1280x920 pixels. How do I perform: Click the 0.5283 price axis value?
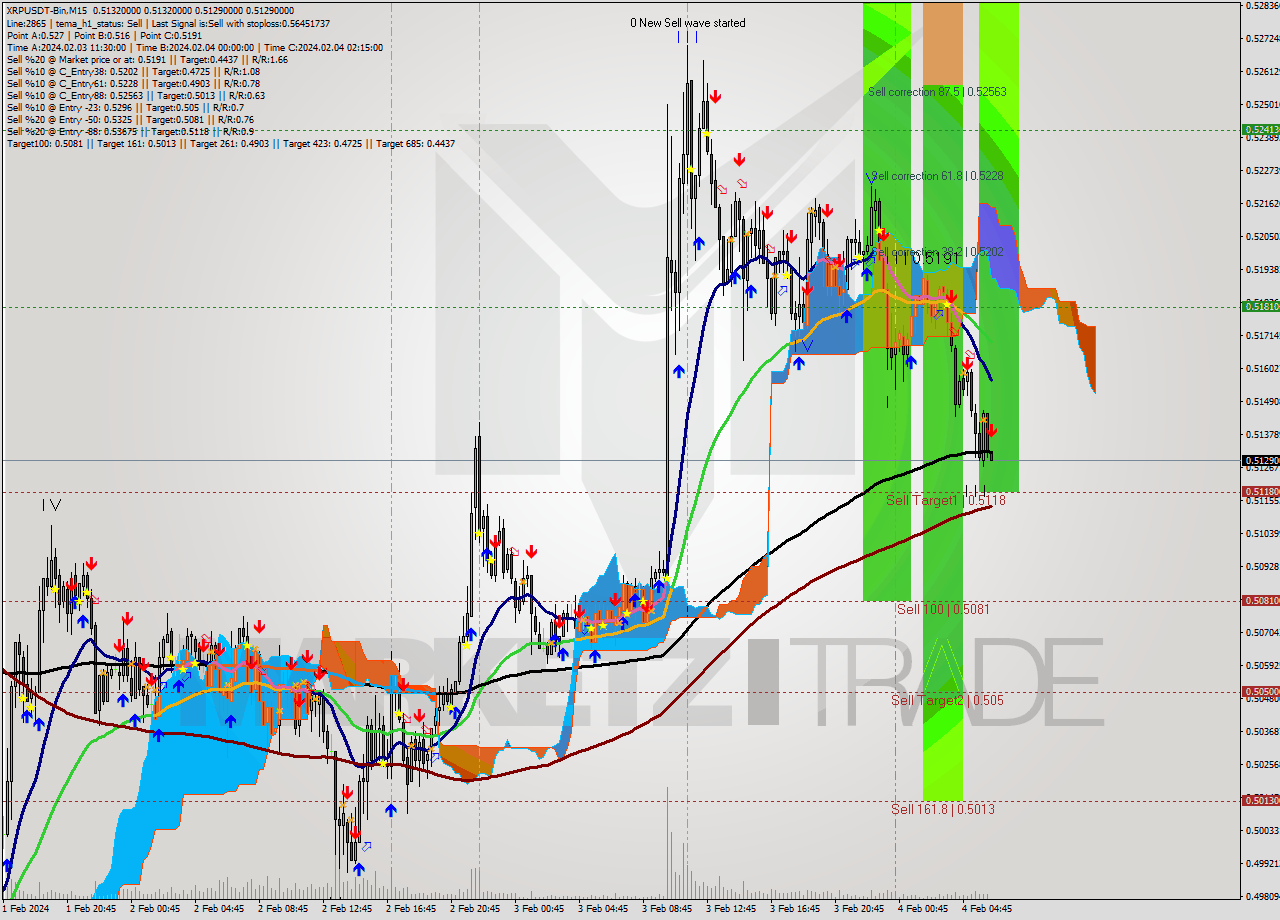[x=1263, y=5]
